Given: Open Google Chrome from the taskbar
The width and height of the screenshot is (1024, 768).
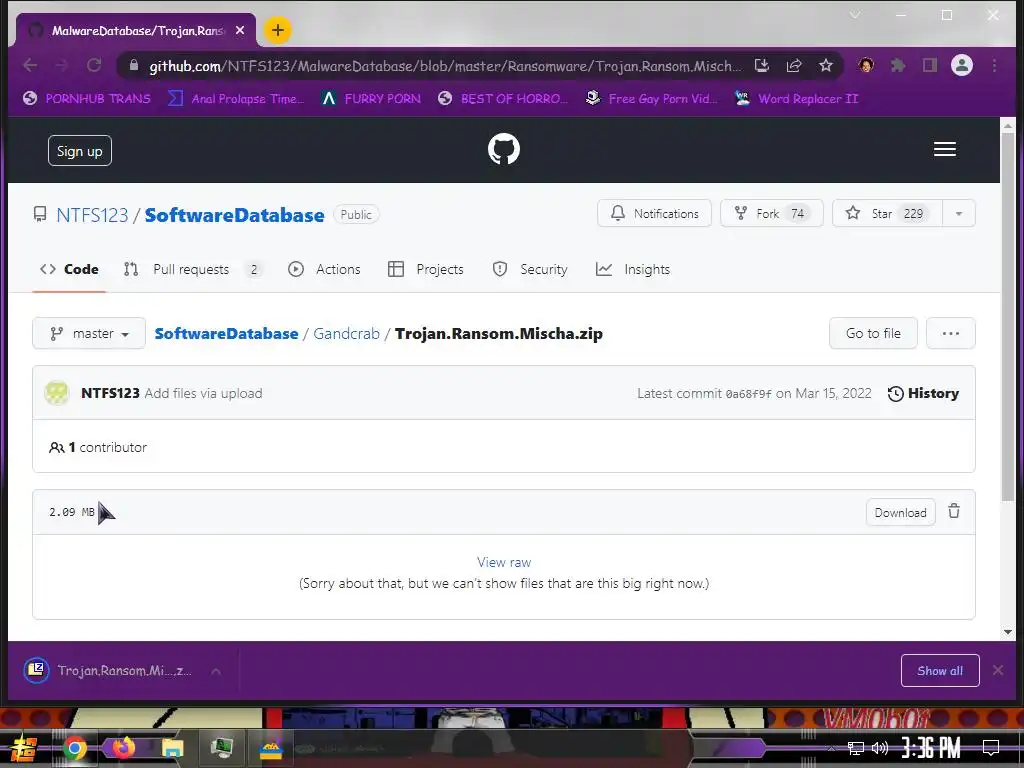Looking at the screenshot, I should (x=74, y=748).
